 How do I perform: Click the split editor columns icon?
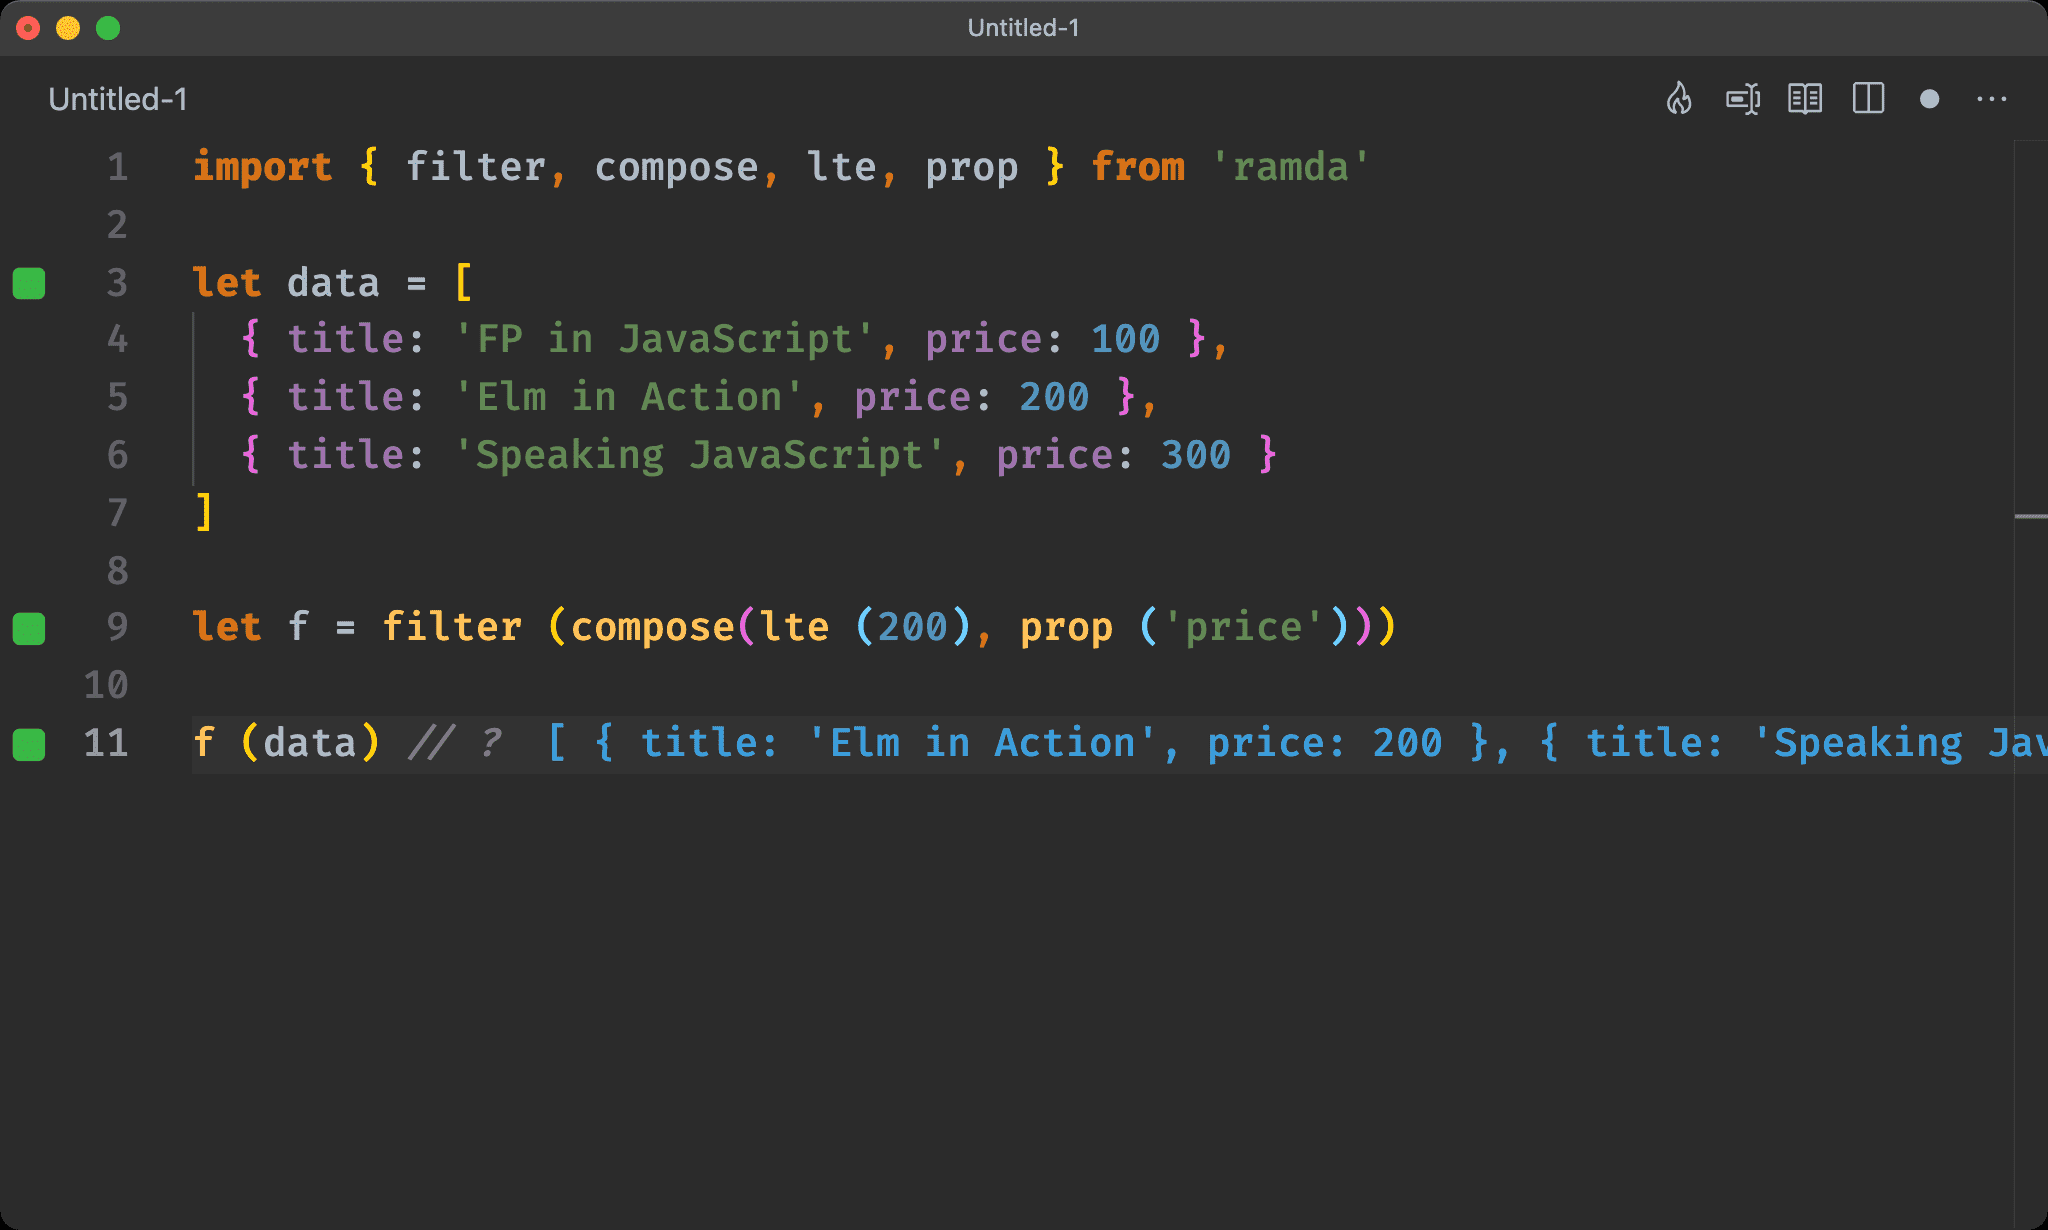(x=1868, y=99)
